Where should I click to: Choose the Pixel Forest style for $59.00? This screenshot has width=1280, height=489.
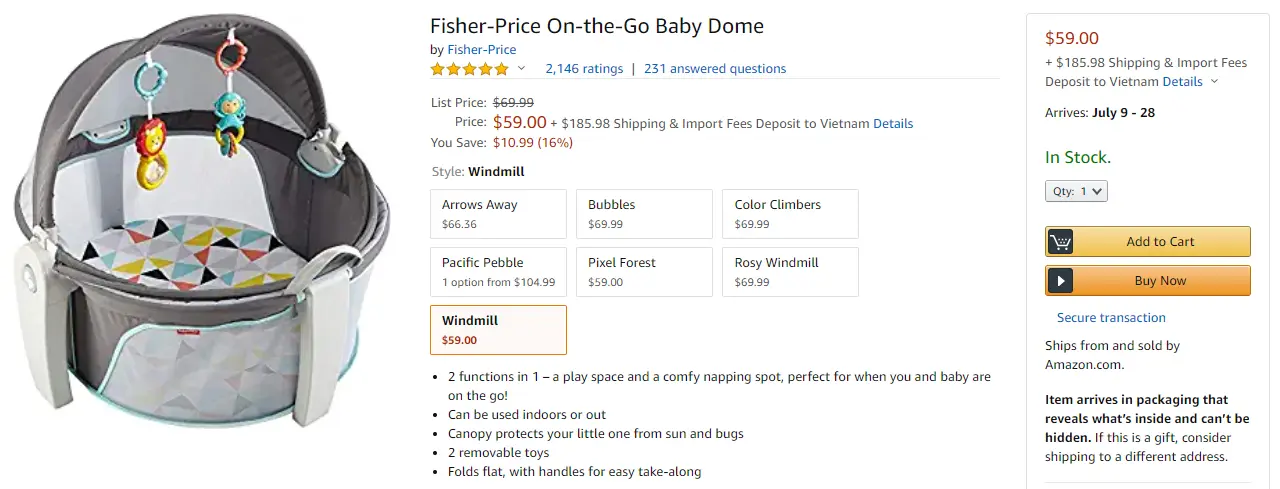coord(640,272)
